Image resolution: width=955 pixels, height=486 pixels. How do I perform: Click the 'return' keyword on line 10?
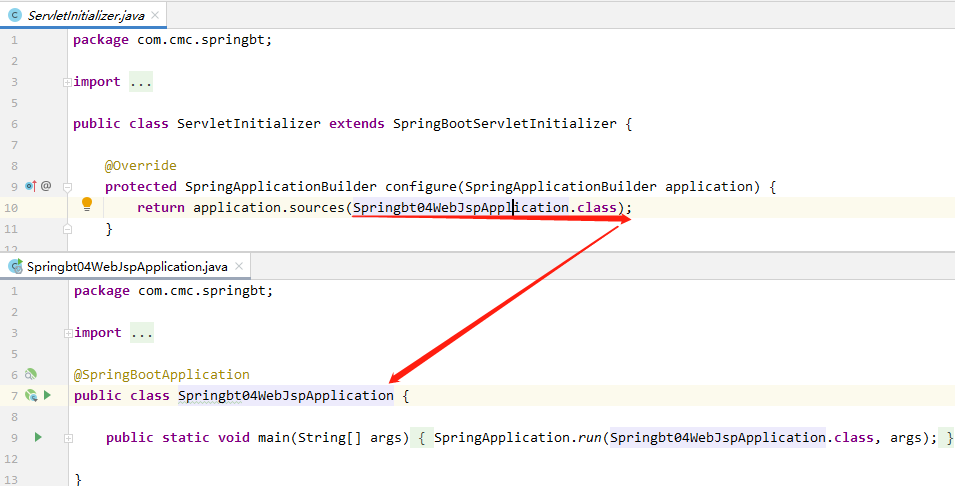point(161,207)
